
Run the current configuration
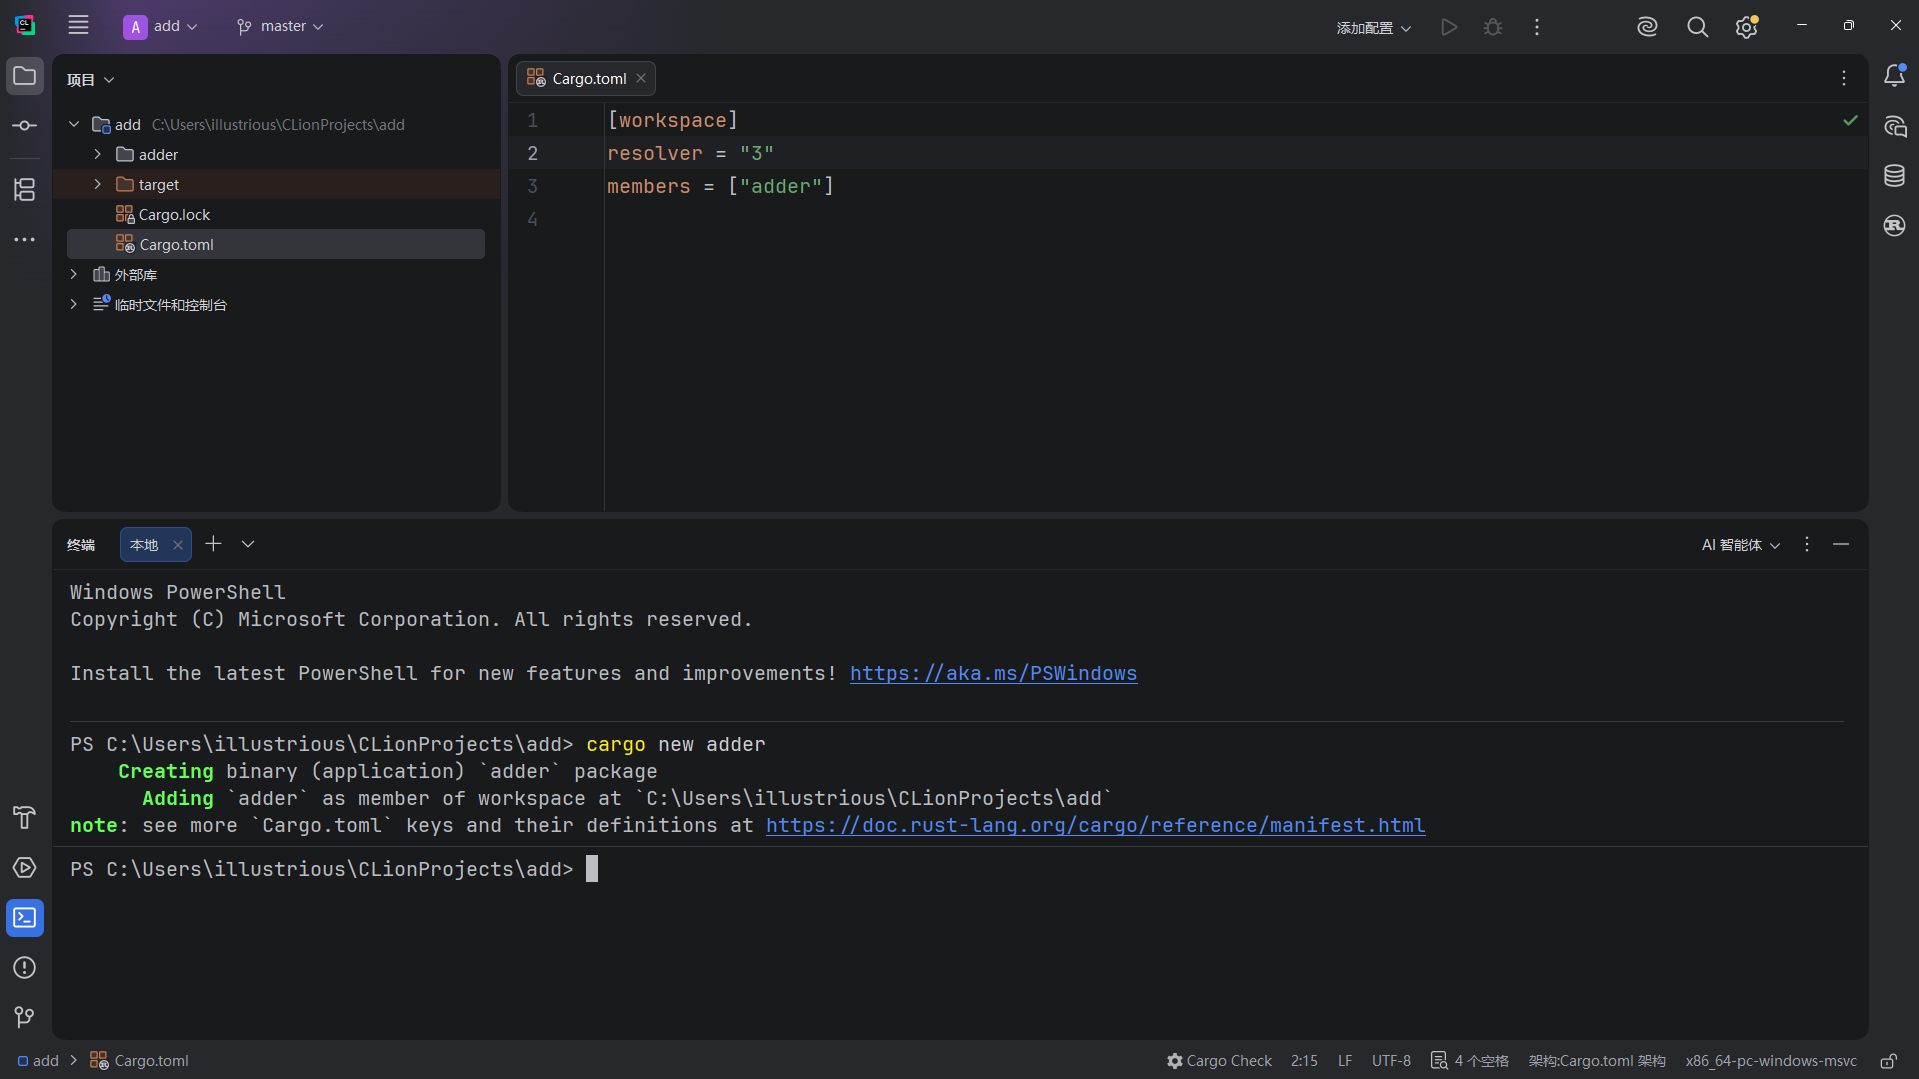[x=1449, y=27]
